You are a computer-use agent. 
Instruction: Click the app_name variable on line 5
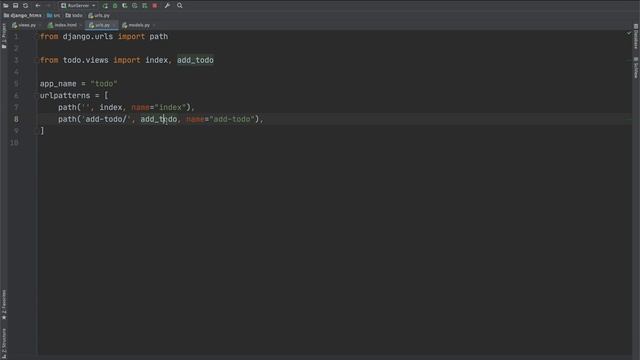tap(58, 84)
